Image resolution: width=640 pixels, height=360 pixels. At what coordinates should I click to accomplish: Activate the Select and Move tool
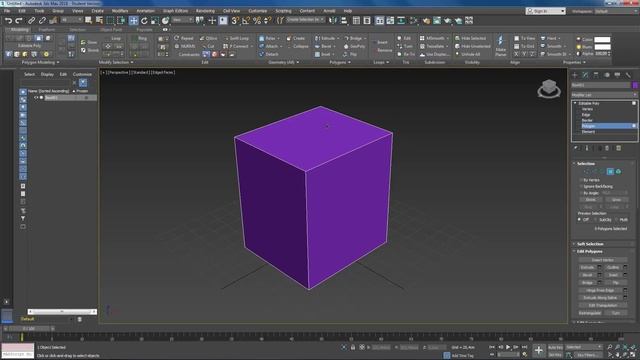(133, 20)
